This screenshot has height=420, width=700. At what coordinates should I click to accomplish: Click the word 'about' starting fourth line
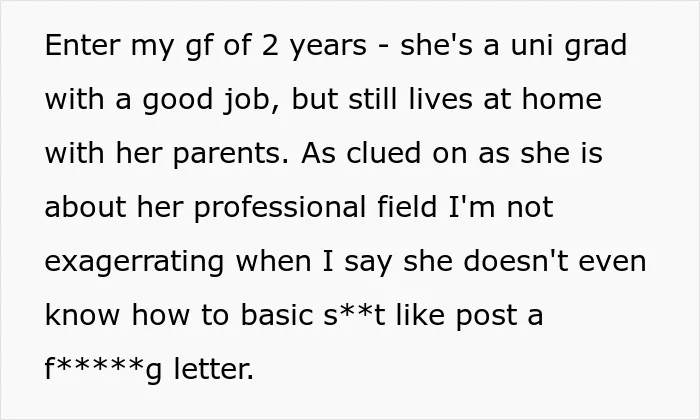tap(86, 207)
